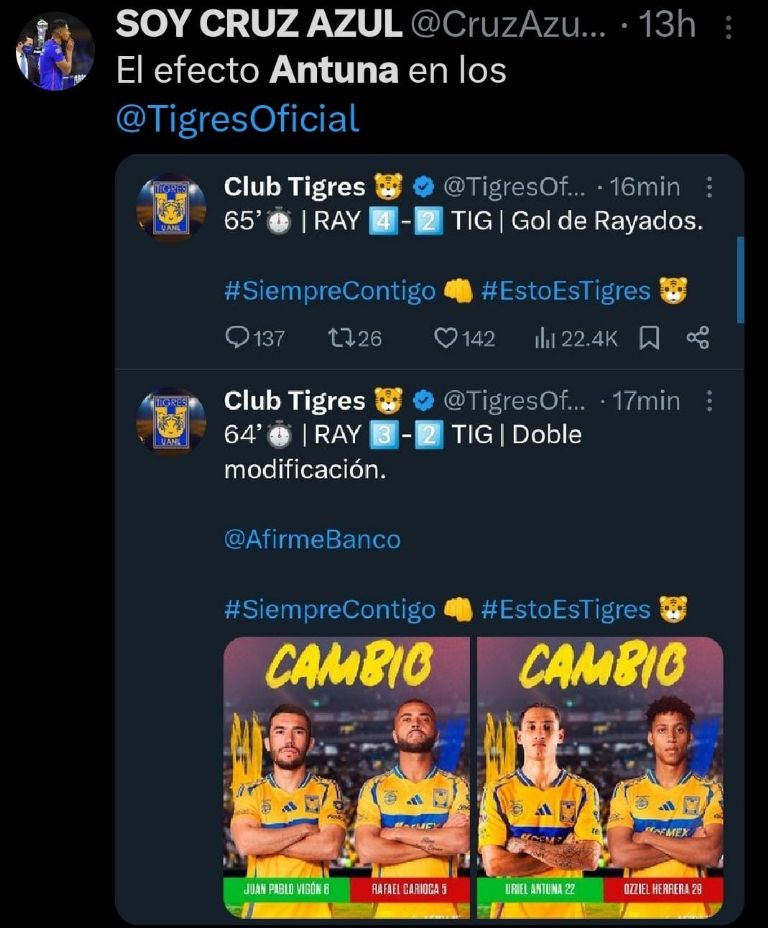Open more options on SOY CRUZ AZUL tweet
768x928 pixels.
click(727, 27)
